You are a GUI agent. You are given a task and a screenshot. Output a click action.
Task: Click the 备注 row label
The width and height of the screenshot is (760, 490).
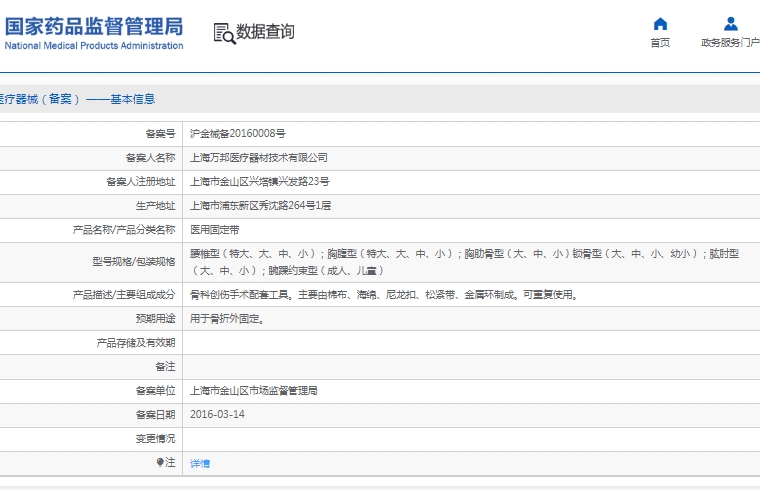tap(165, 367)
